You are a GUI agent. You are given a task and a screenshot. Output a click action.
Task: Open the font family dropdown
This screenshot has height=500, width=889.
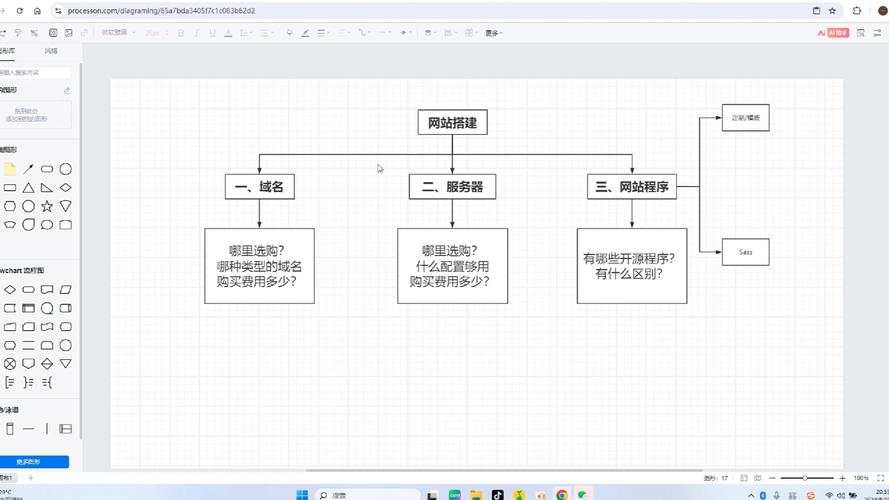coord(118,33)
